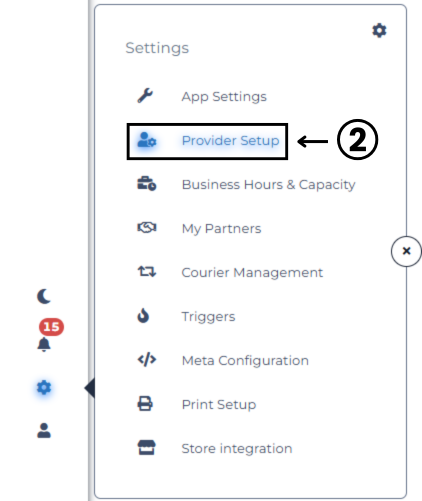
Task: Open Meta Configuration option
Action: [x=245, y=361]
